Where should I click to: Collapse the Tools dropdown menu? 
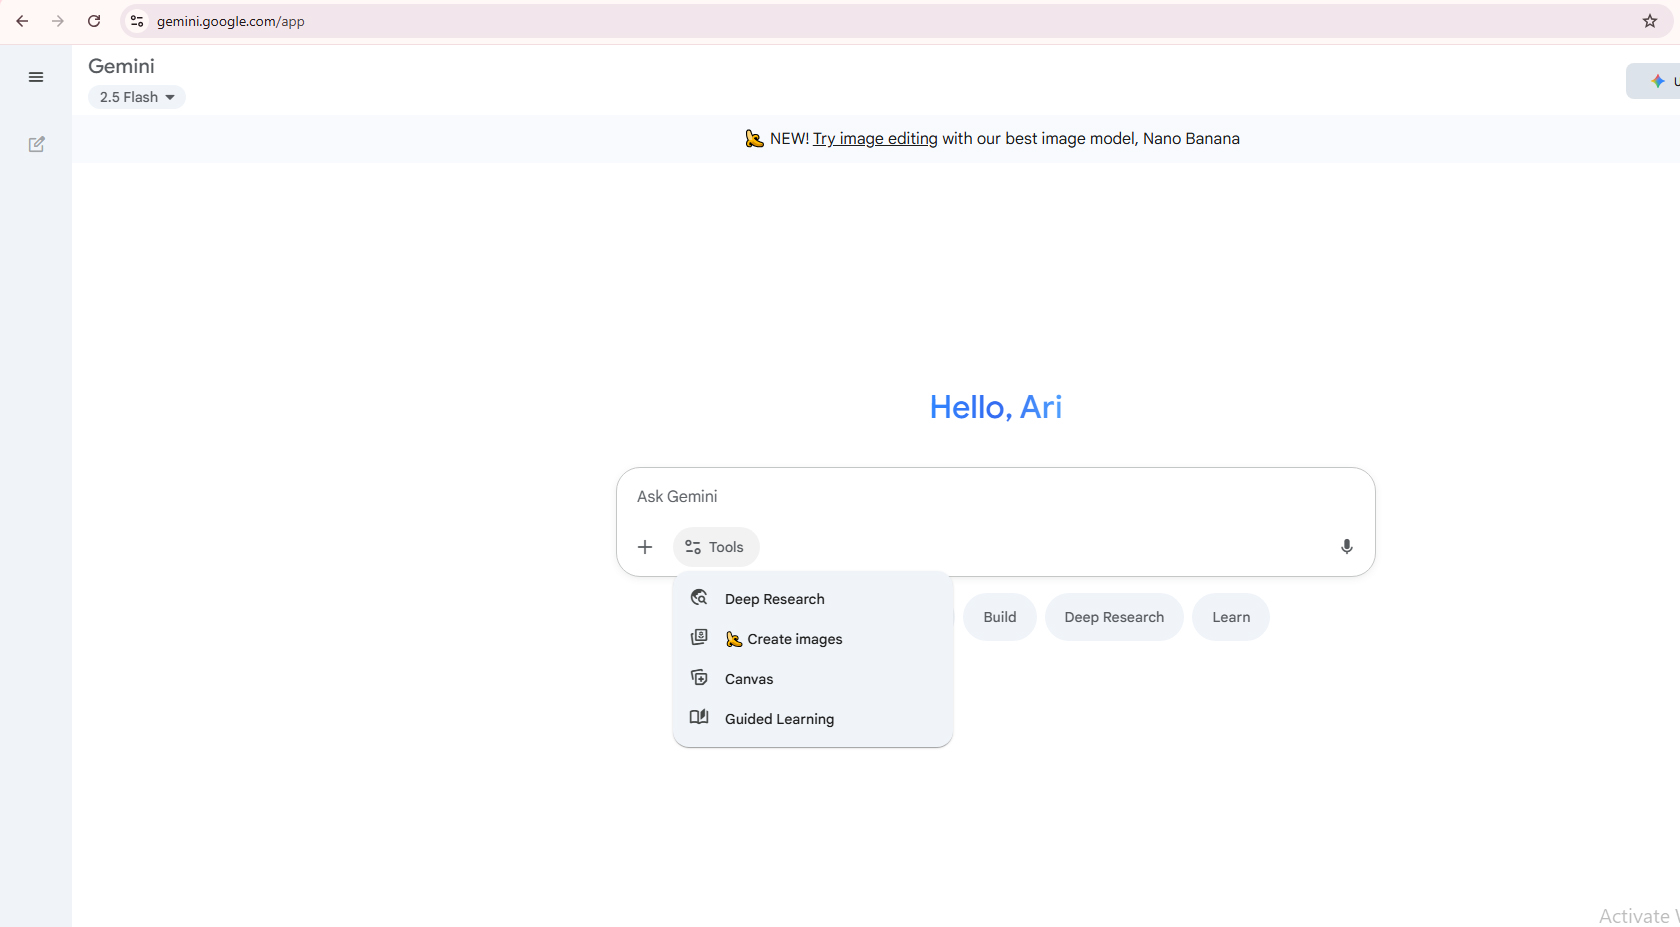click(x=716, y=547)
